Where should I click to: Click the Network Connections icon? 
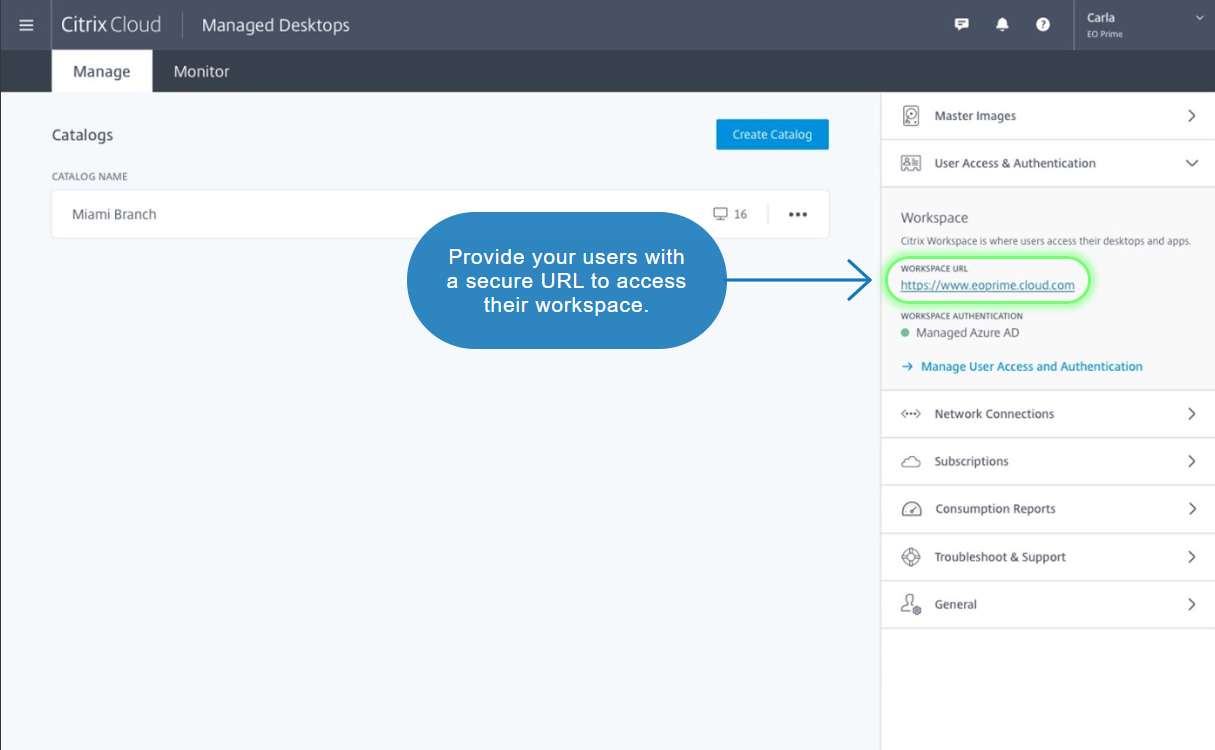click(911, 414)
